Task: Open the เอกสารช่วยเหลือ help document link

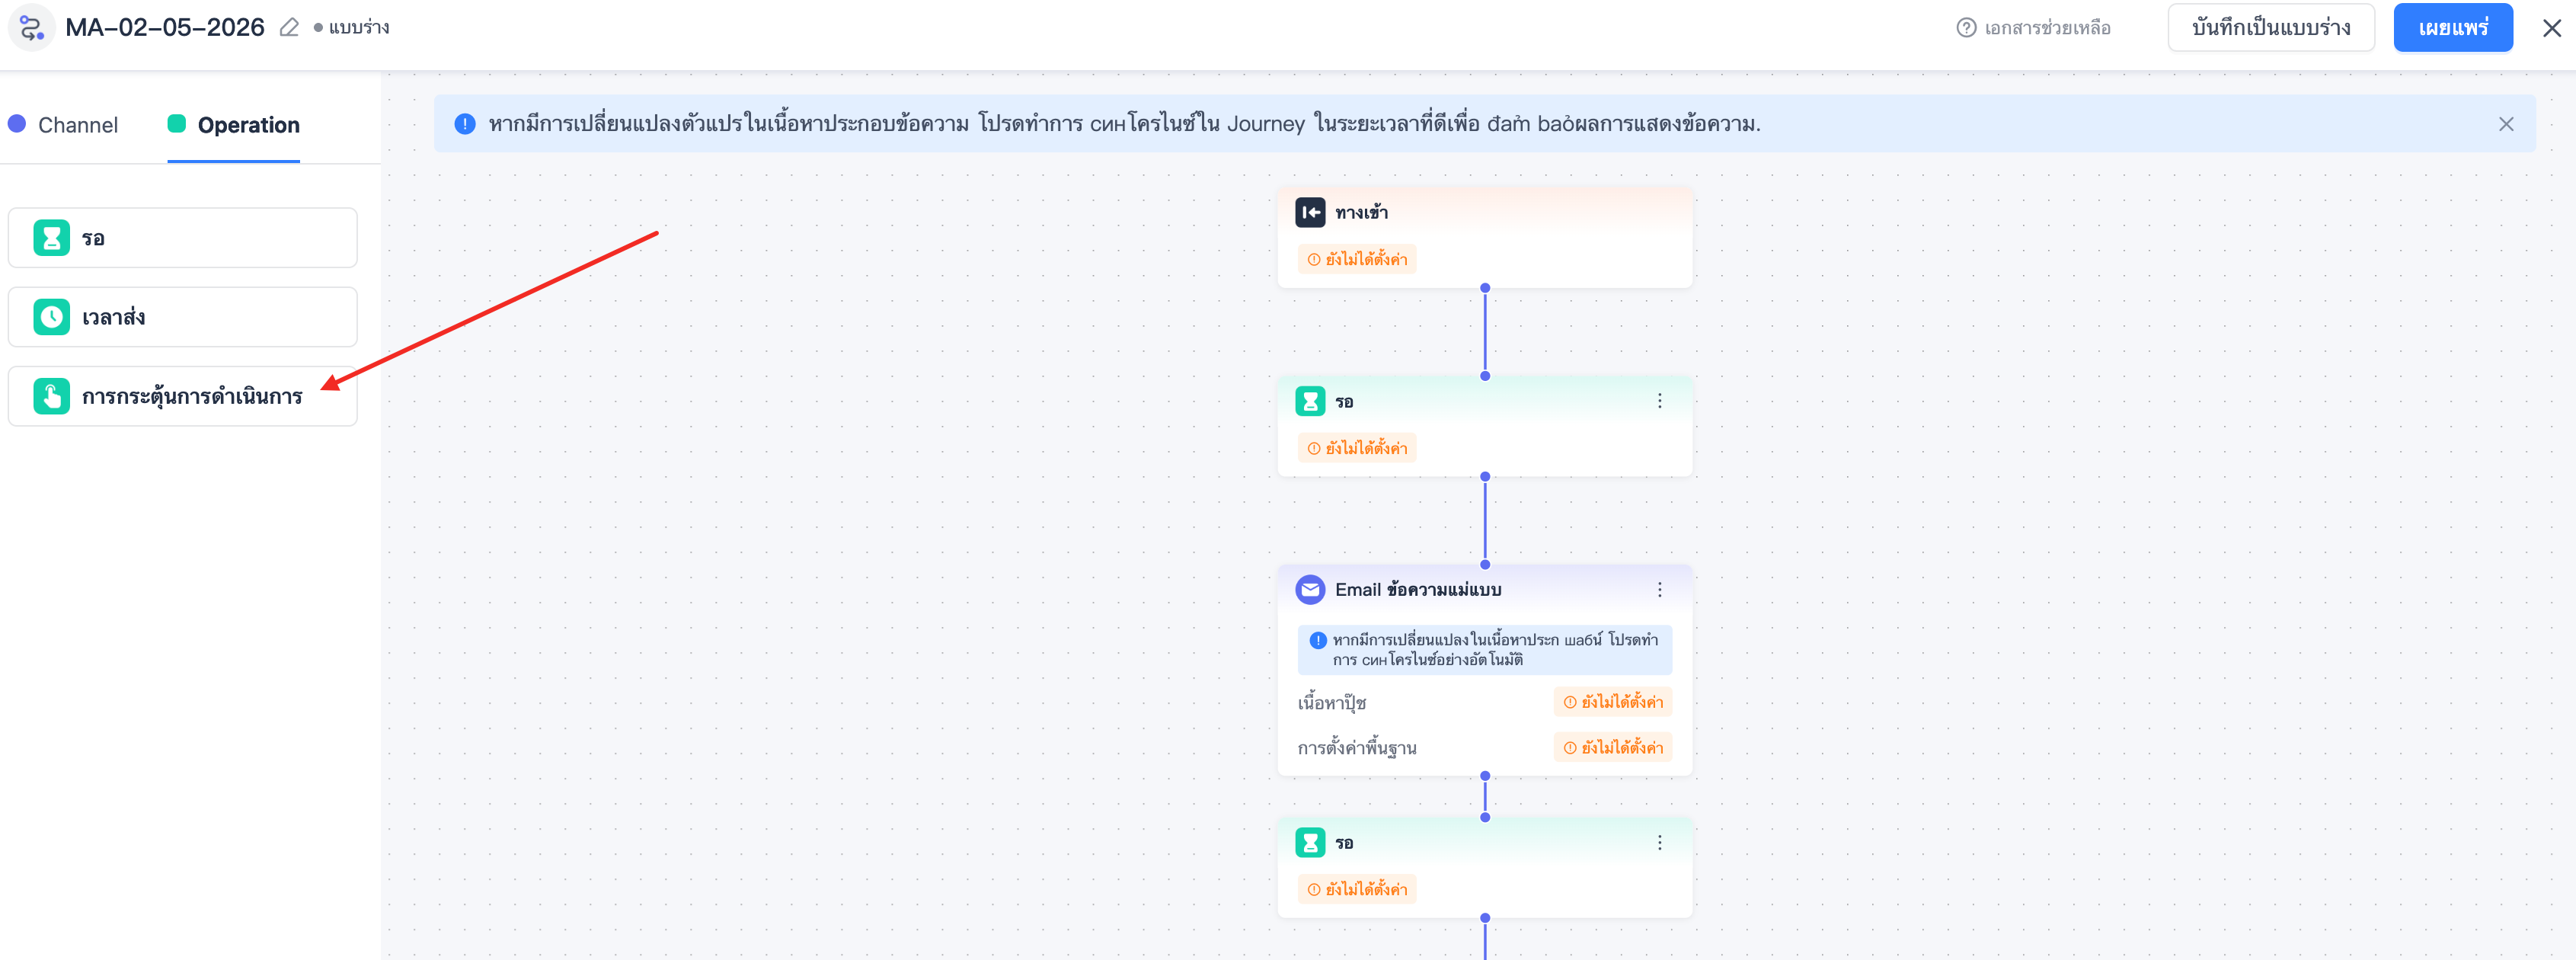Action: (2033, 28)
